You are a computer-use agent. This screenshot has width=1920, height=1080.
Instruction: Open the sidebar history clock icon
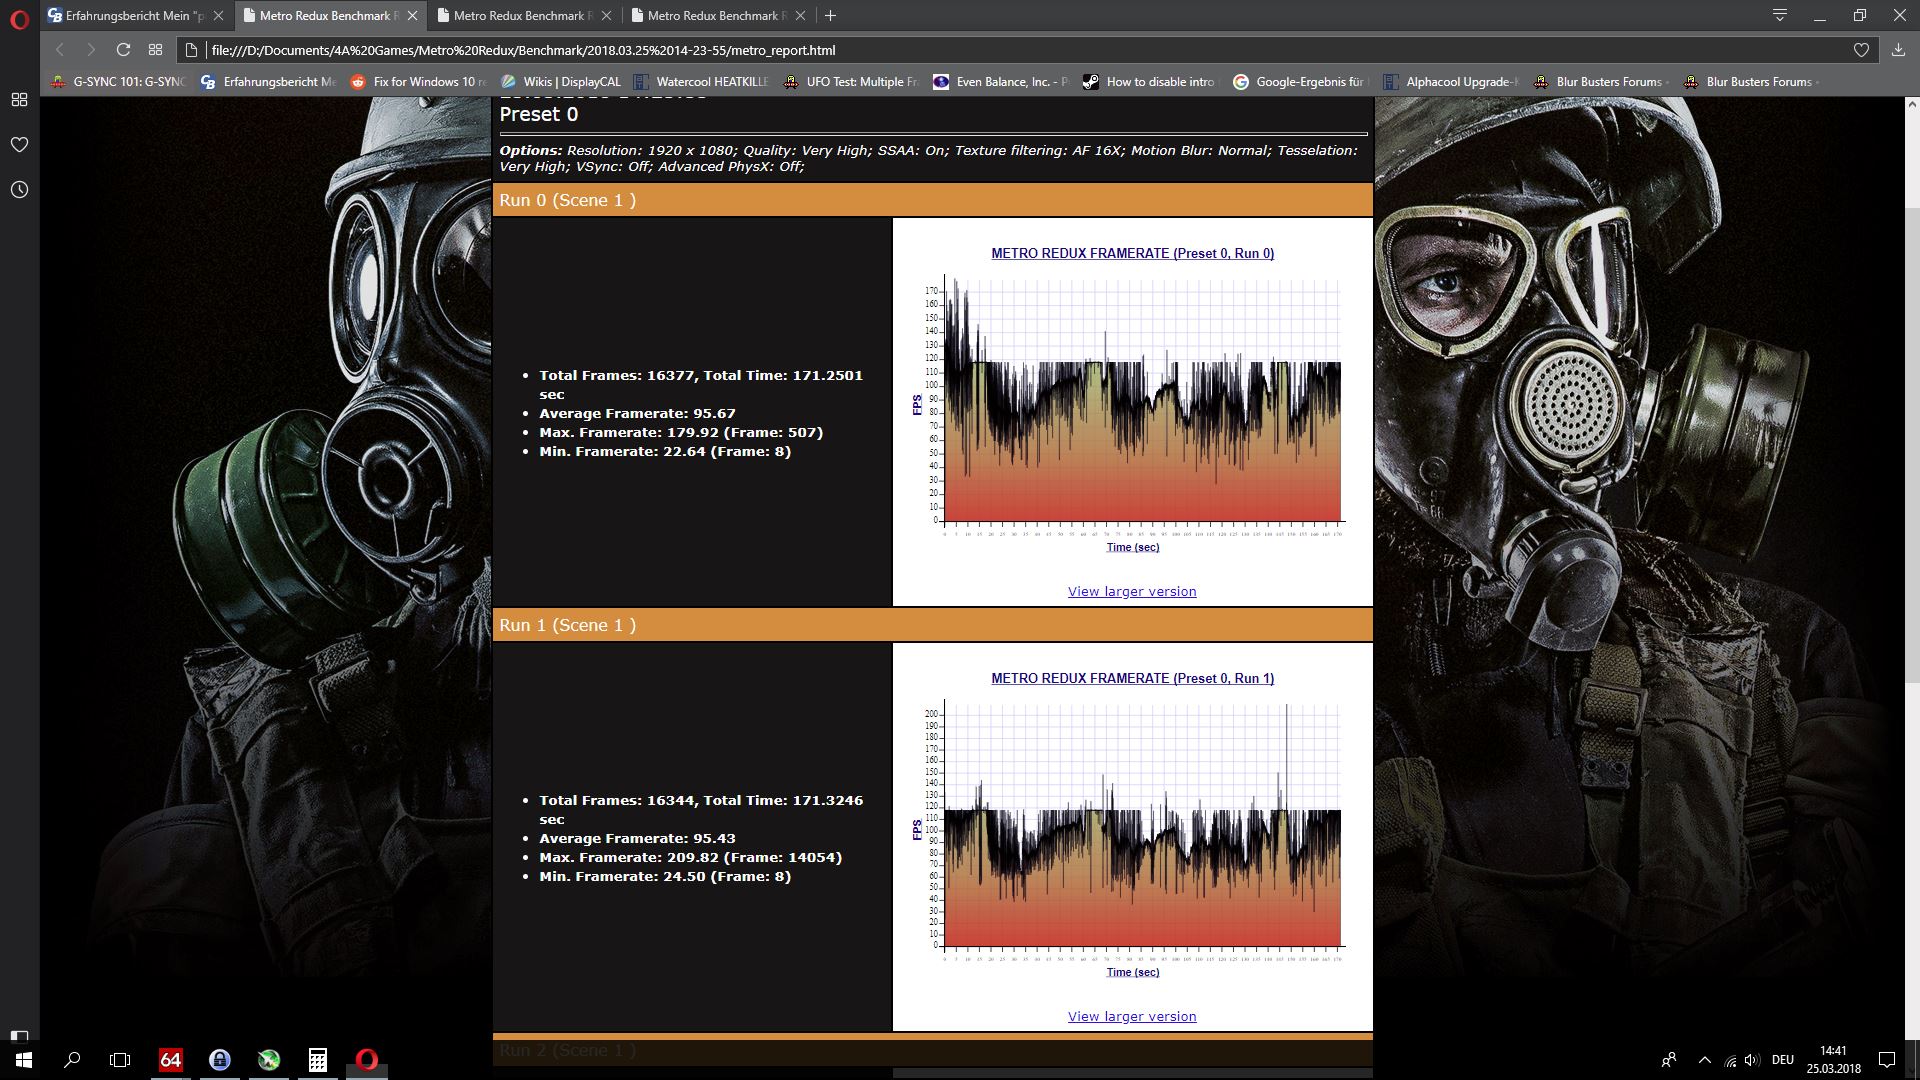(x=19, y=190)
